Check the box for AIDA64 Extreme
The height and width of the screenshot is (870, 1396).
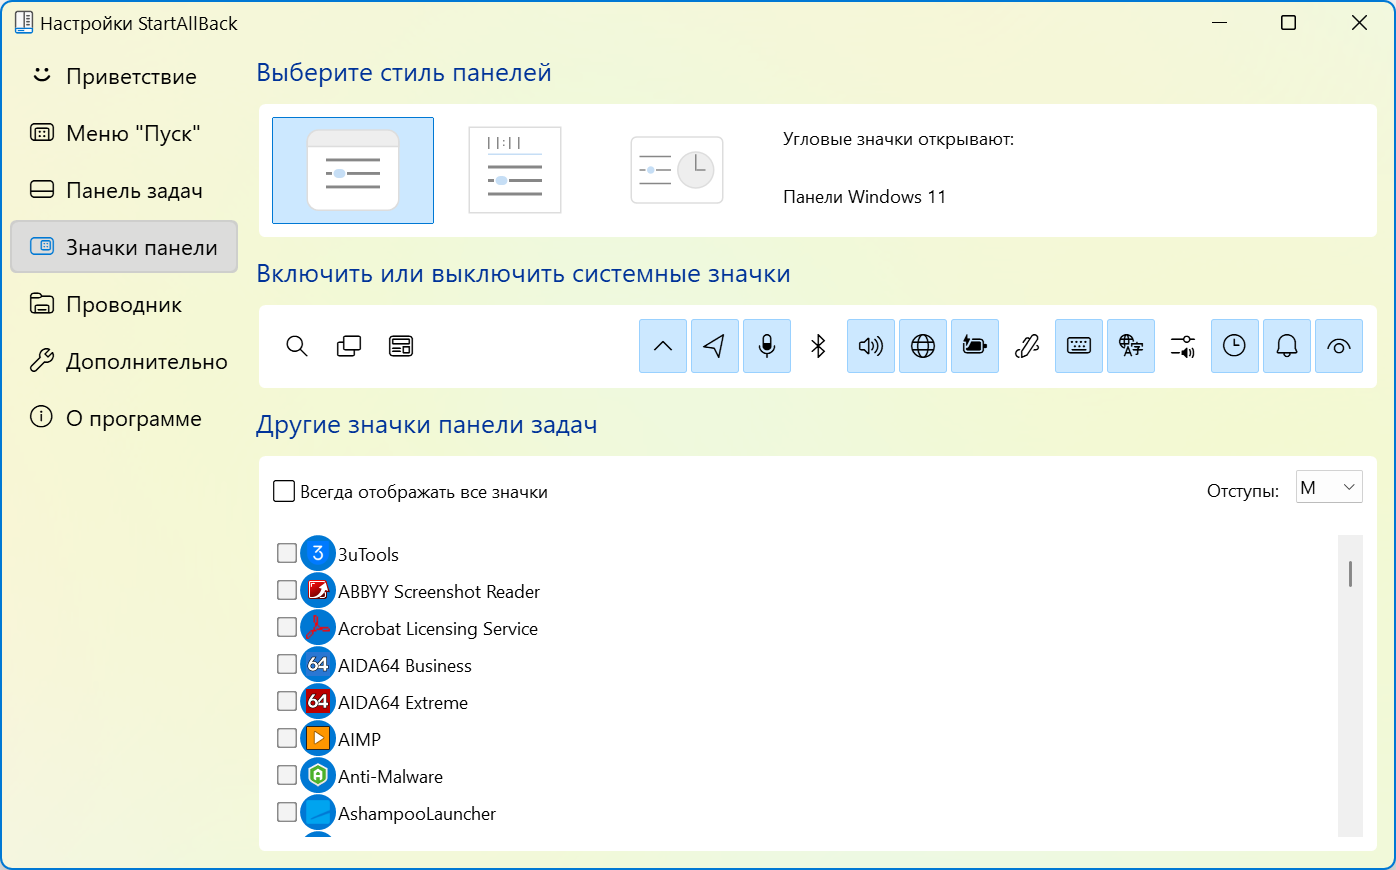point(285,701)
